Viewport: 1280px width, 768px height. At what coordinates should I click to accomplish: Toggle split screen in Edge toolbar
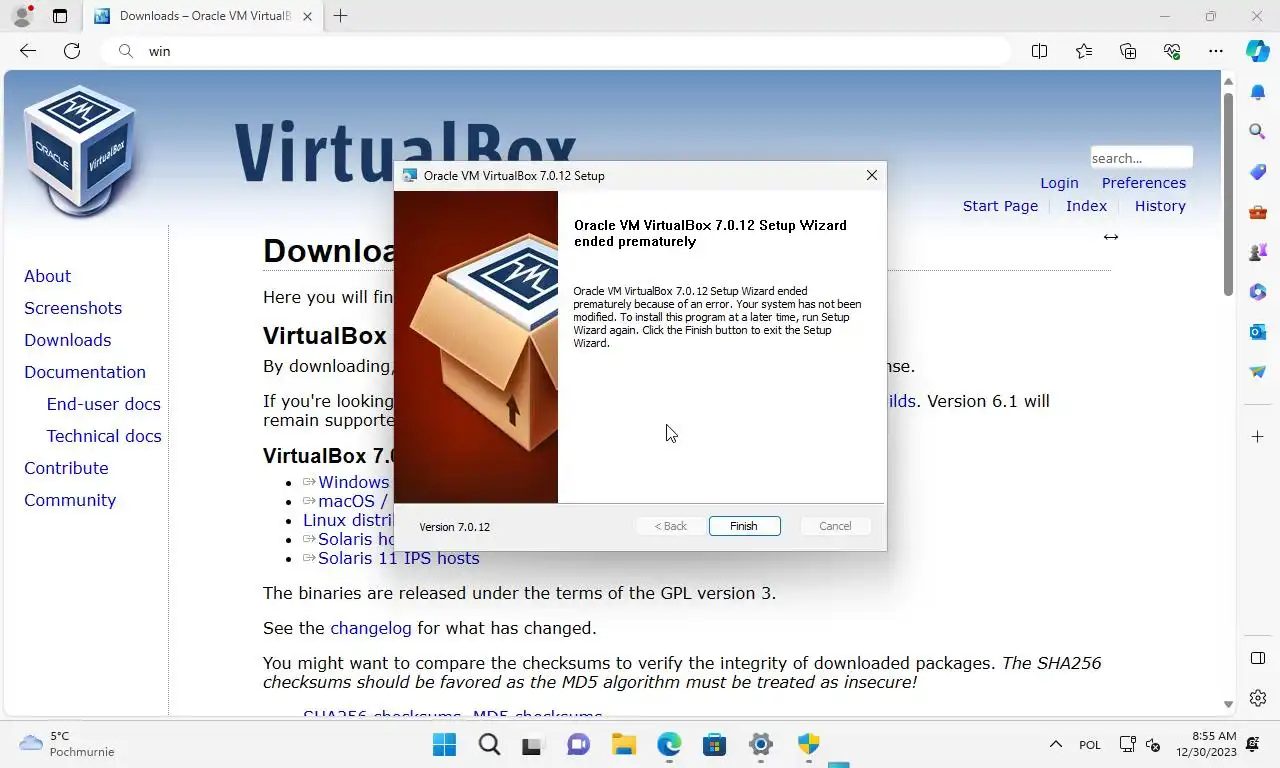pos(1039,51)
